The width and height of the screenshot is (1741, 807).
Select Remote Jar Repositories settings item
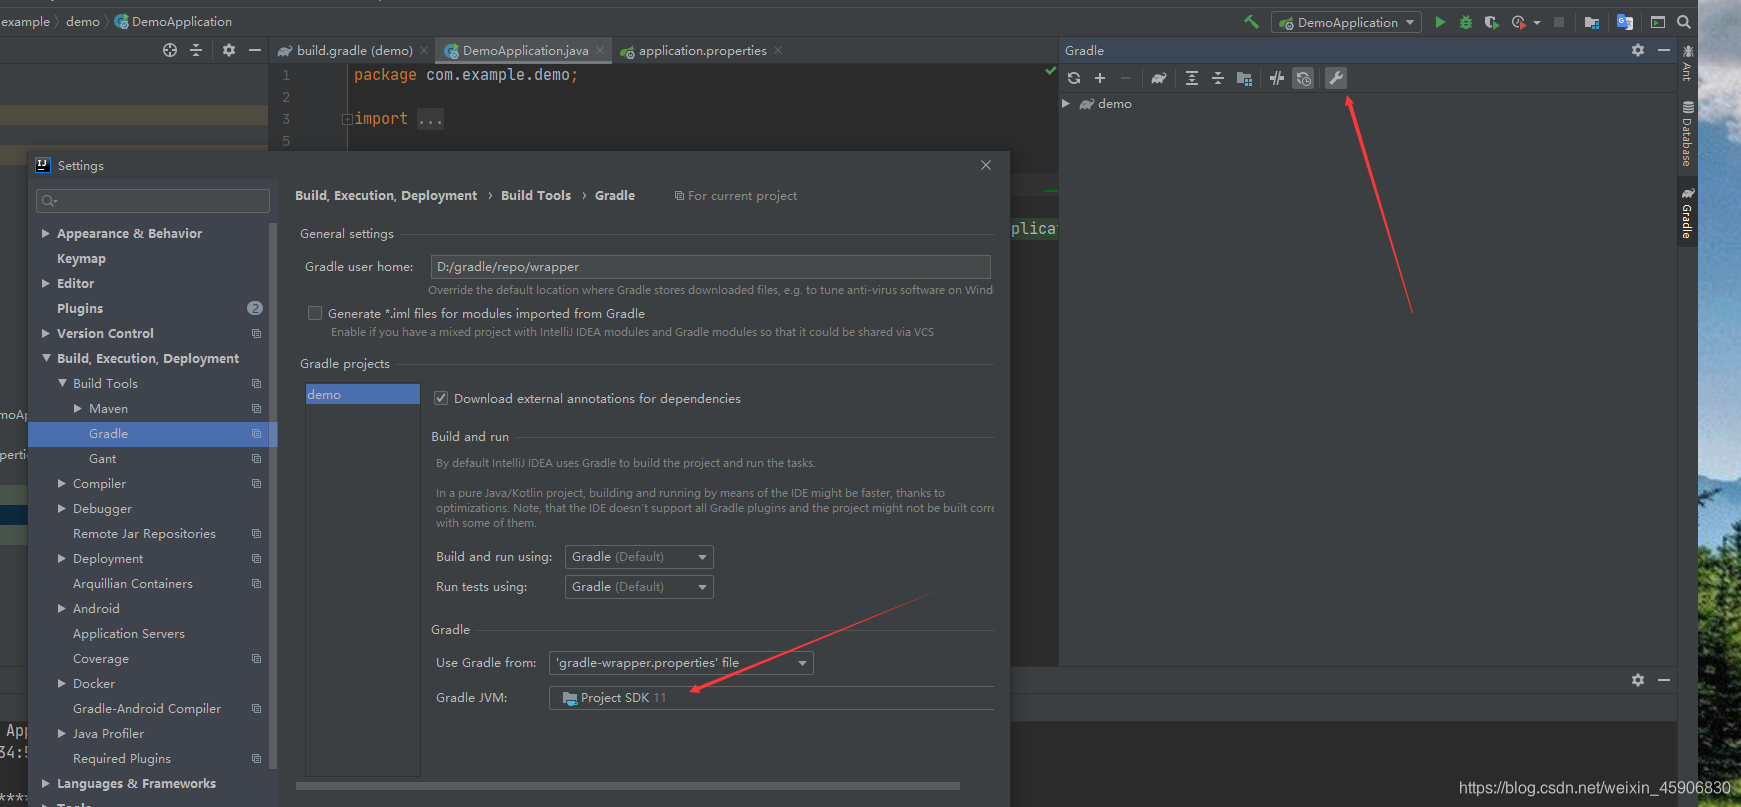pos(144,533)
